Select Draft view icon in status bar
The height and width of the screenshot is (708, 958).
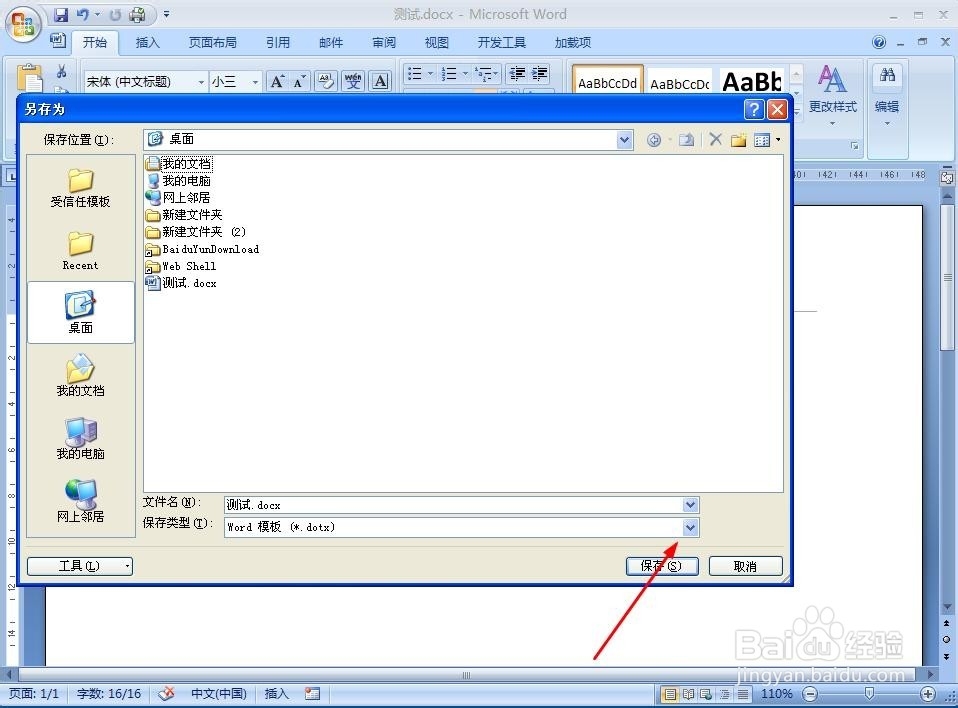click(743, 694)
